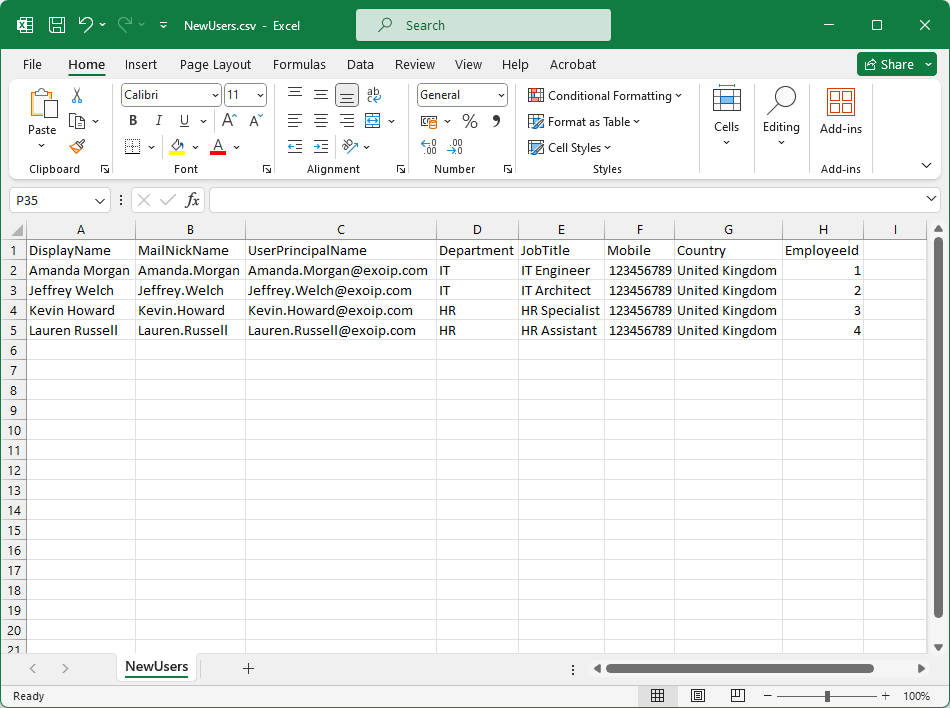Apply Percent Style number format
The height and width of the screenshot is (708, 950).
469,121
